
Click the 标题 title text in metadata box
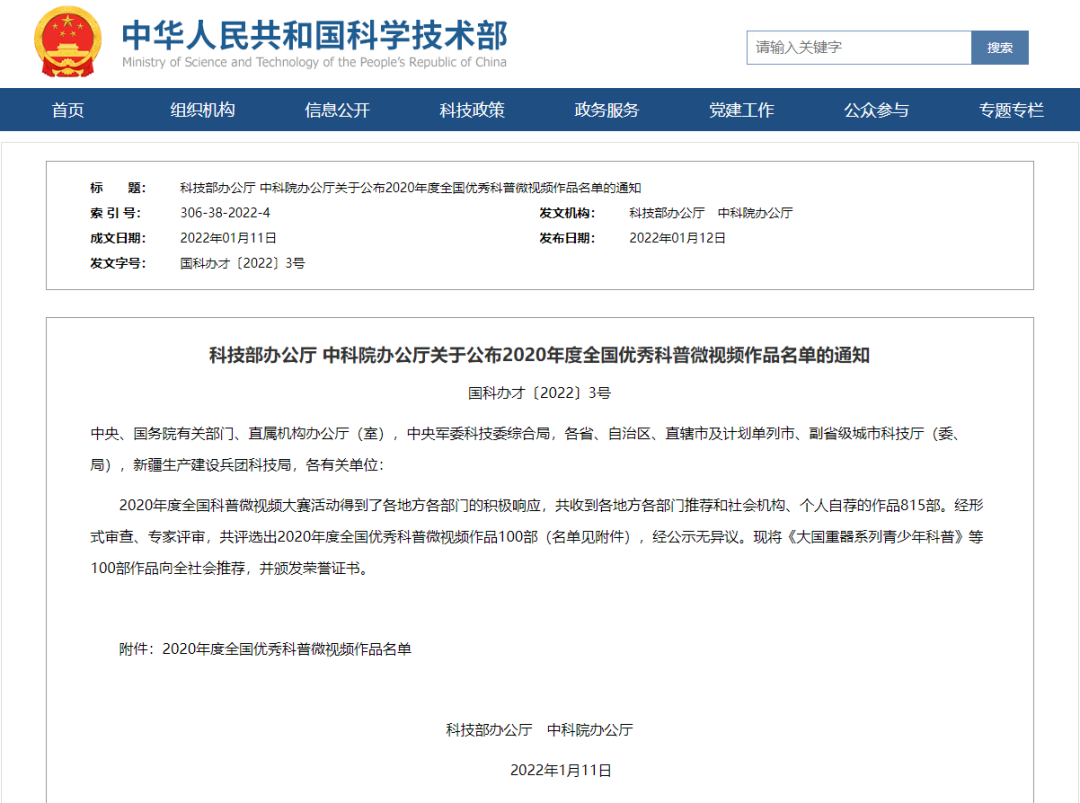pyautogui.click(x=410, y=188)
